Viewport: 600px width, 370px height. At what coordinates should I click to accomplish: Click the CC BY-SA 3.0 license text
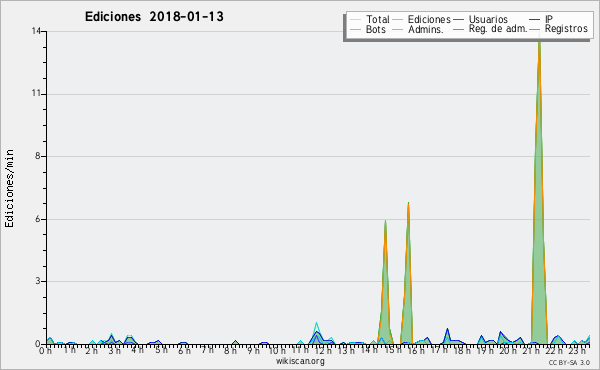click(569, 362)
